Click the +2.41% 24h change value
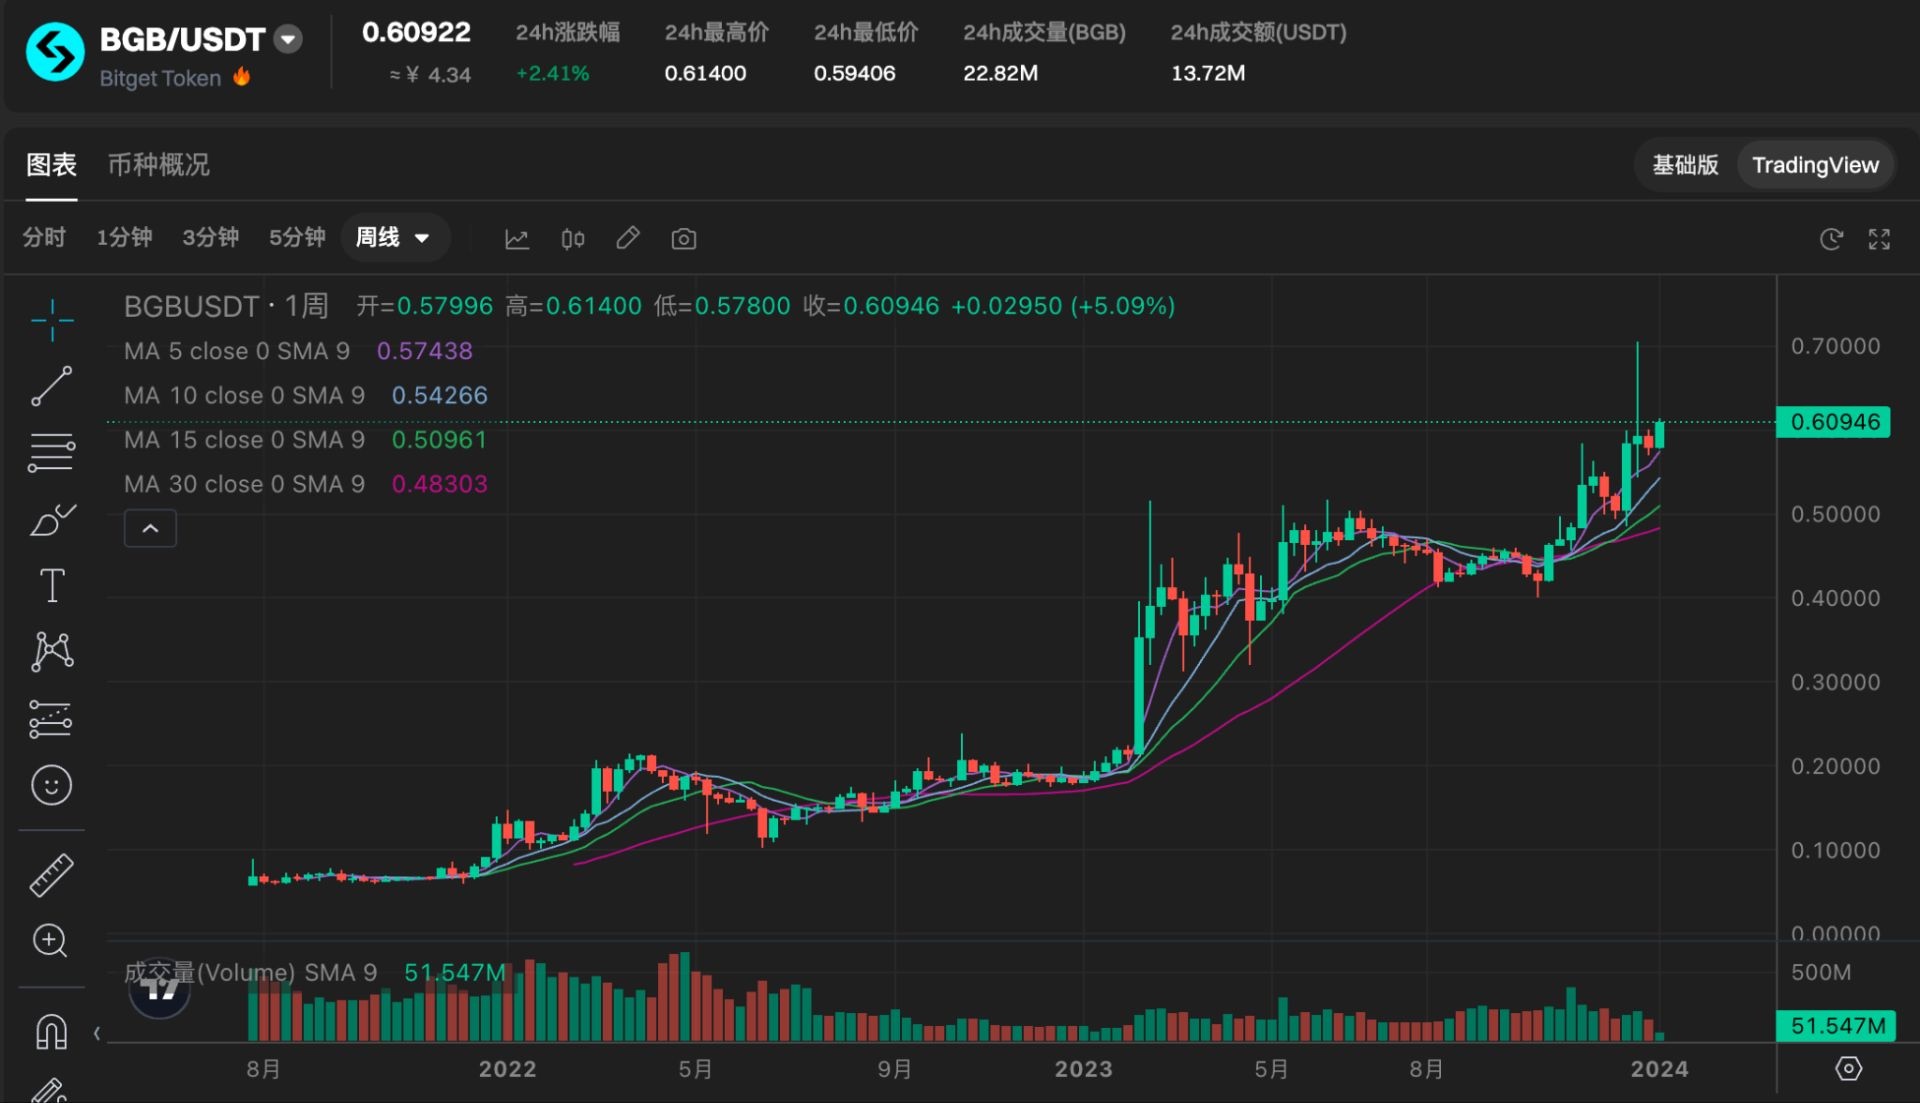Screen dimensions: 1920x1103 (552, 73)
